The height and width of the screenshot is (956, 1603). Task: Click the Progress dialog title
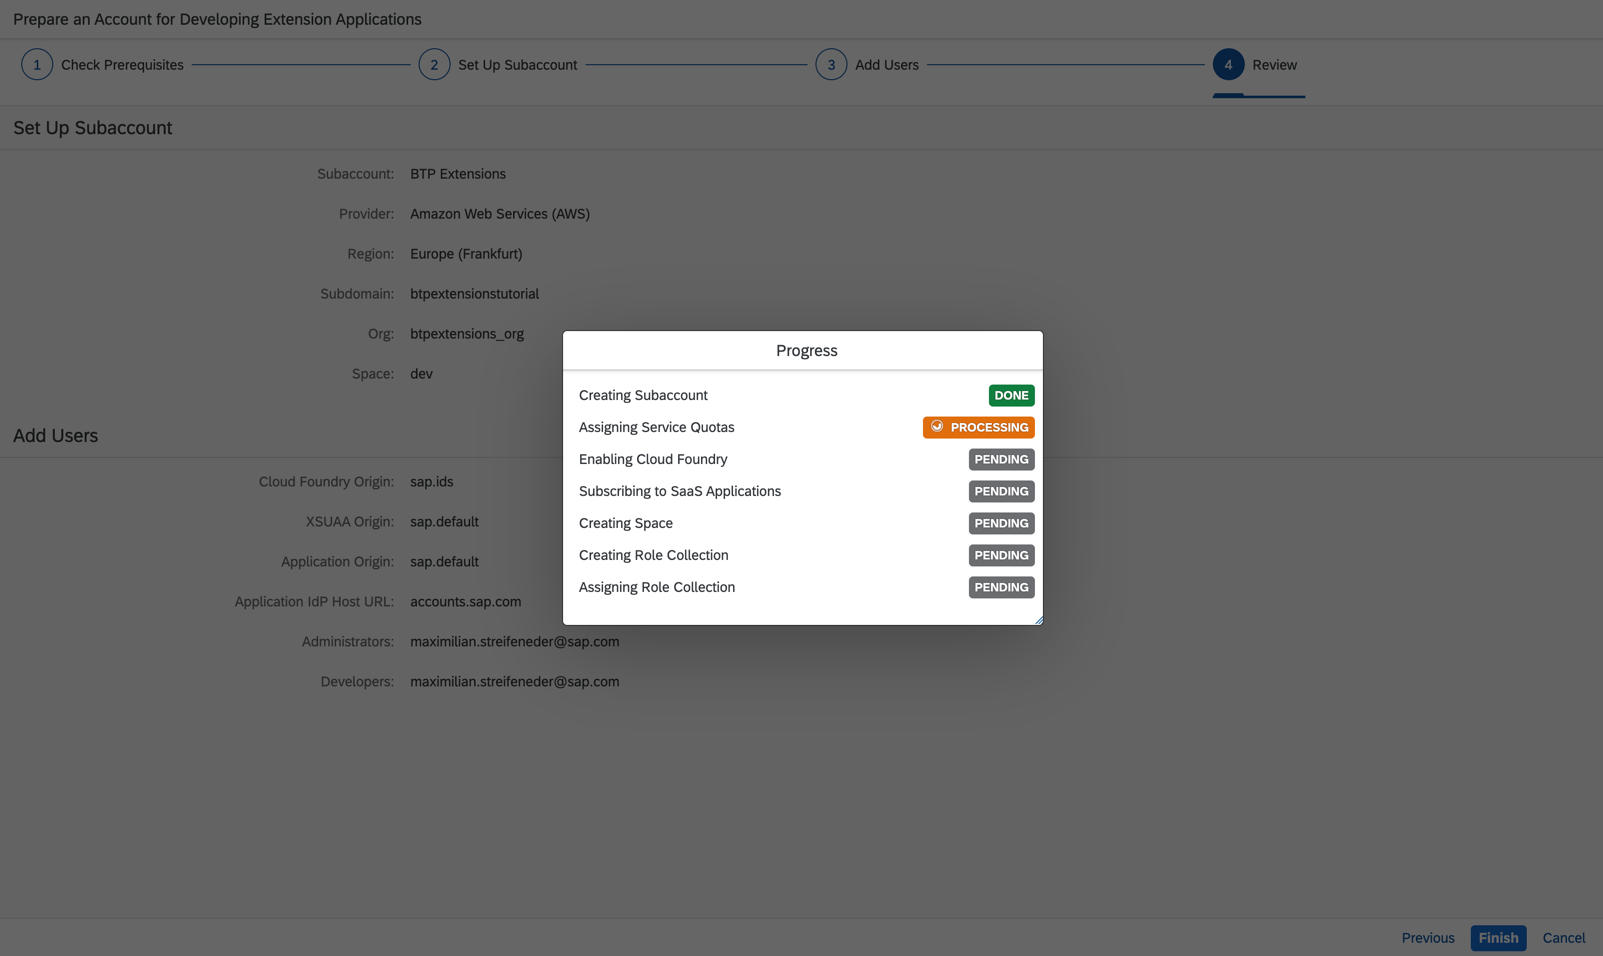pyautogui.click(x=806, y=351)
